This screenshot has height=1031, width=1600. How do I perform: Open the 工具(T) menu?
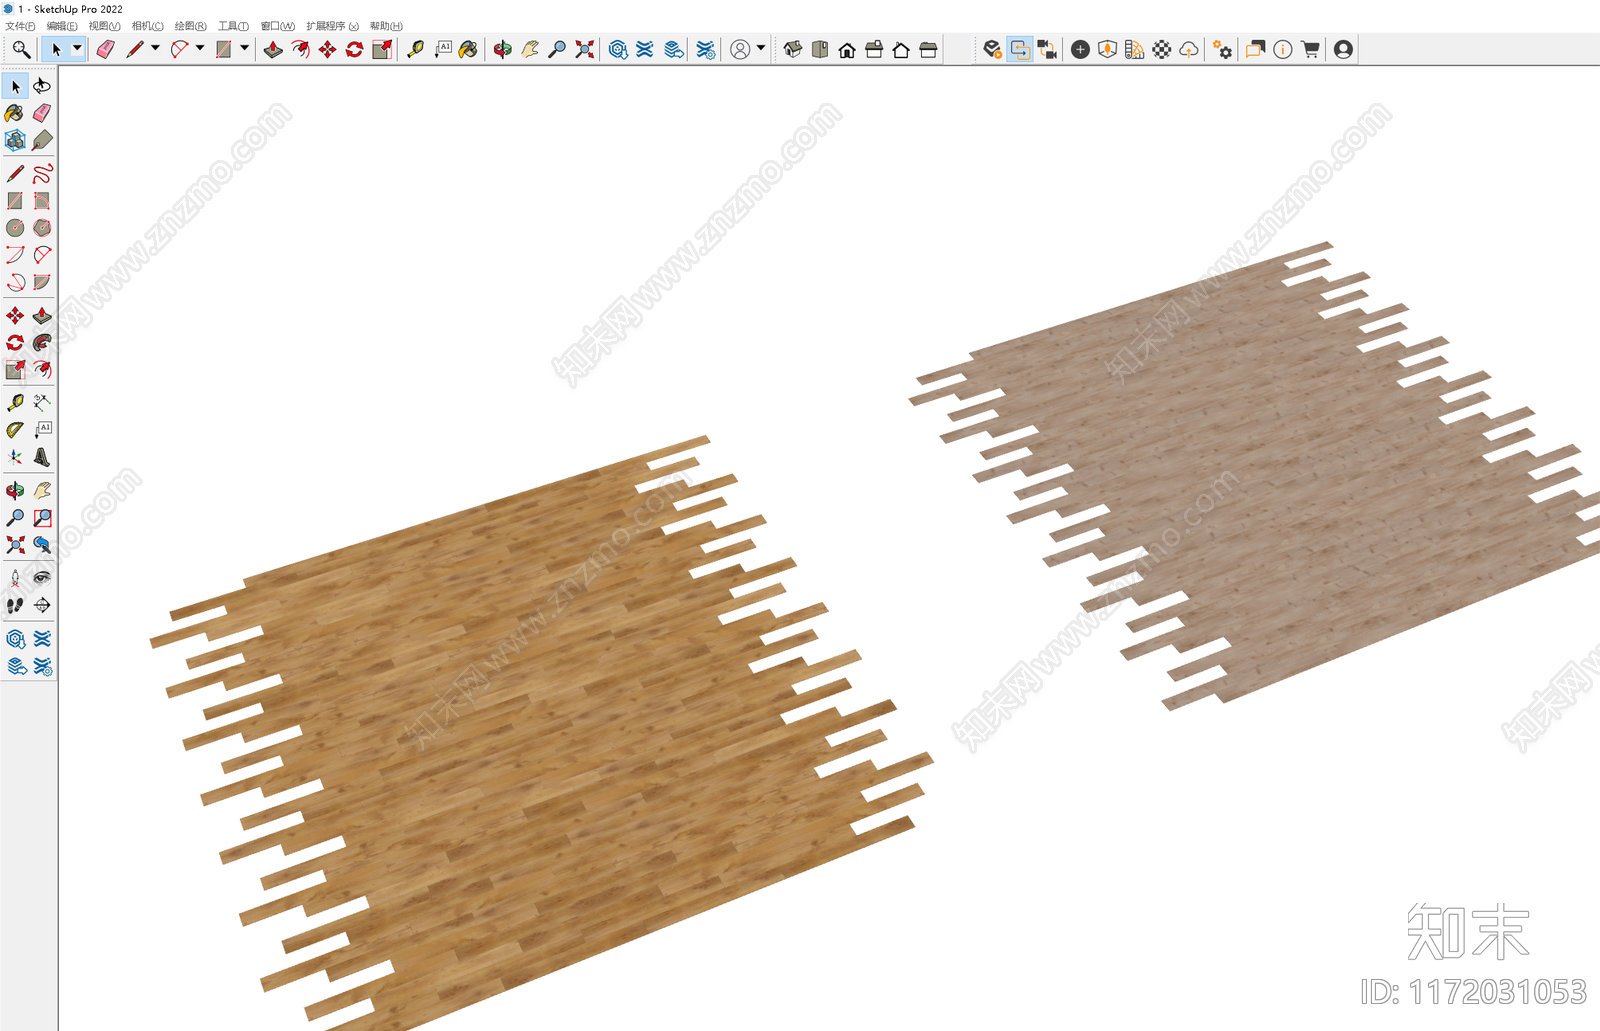[x=233, y=26]
